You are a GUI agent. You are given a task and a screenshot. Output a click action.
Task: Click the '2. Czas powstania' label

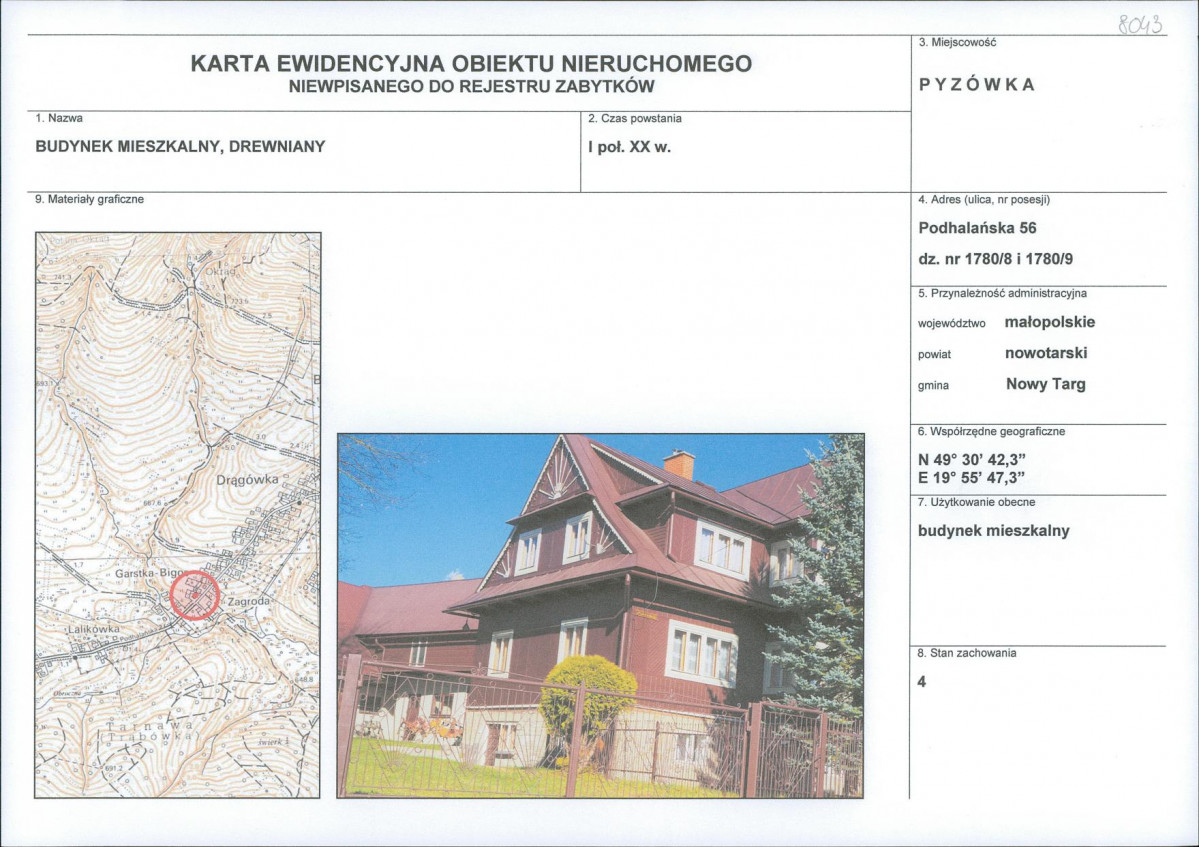635,118
